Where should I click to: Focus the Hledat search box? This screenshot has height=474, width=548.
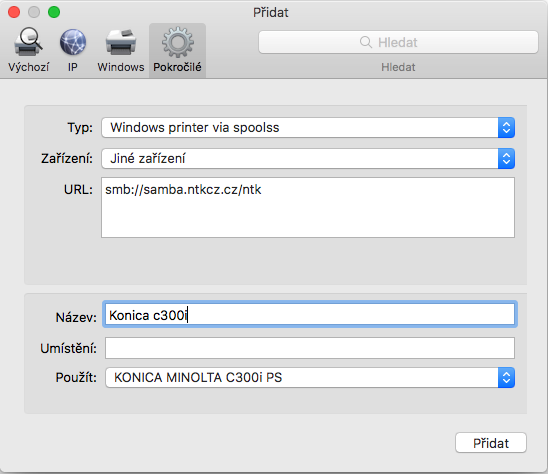click(x=398, y=42)
